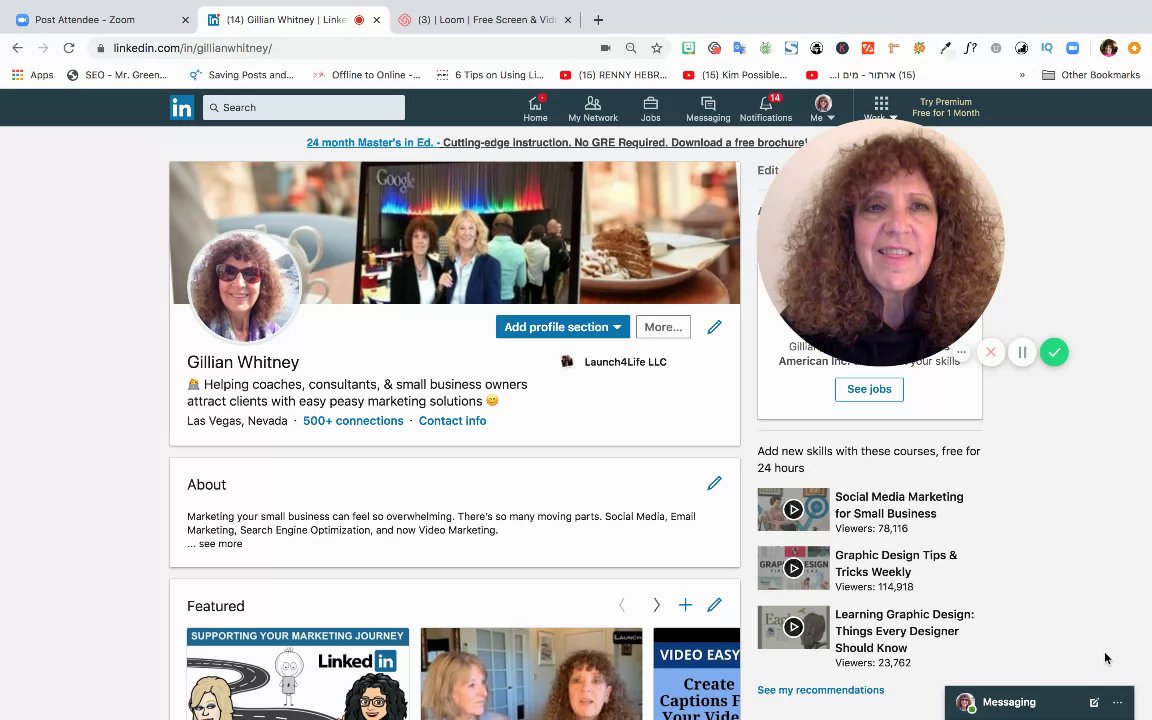Open the zoom magnifier icon in the address bar
This screenshot has height=720, width=1152.
(630, 48)
